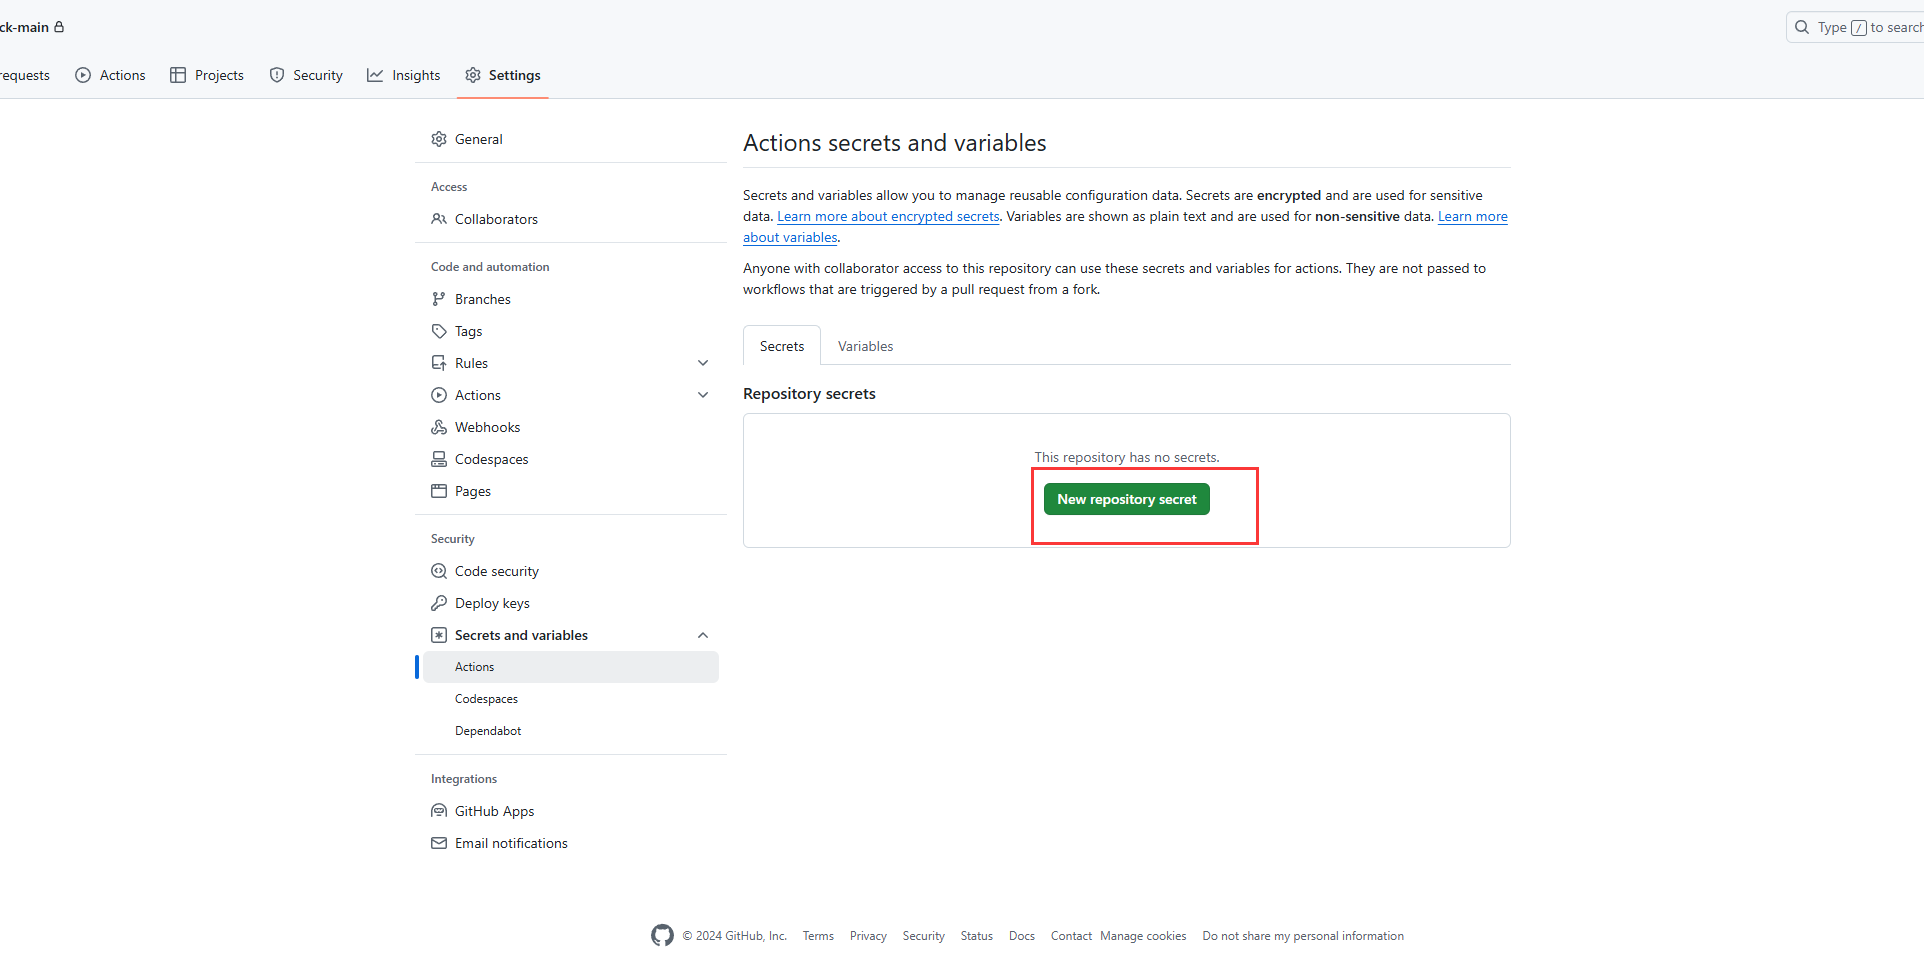Open Learn more about encrypted secrets link
1924x957 pixels.
coord(888,216)
